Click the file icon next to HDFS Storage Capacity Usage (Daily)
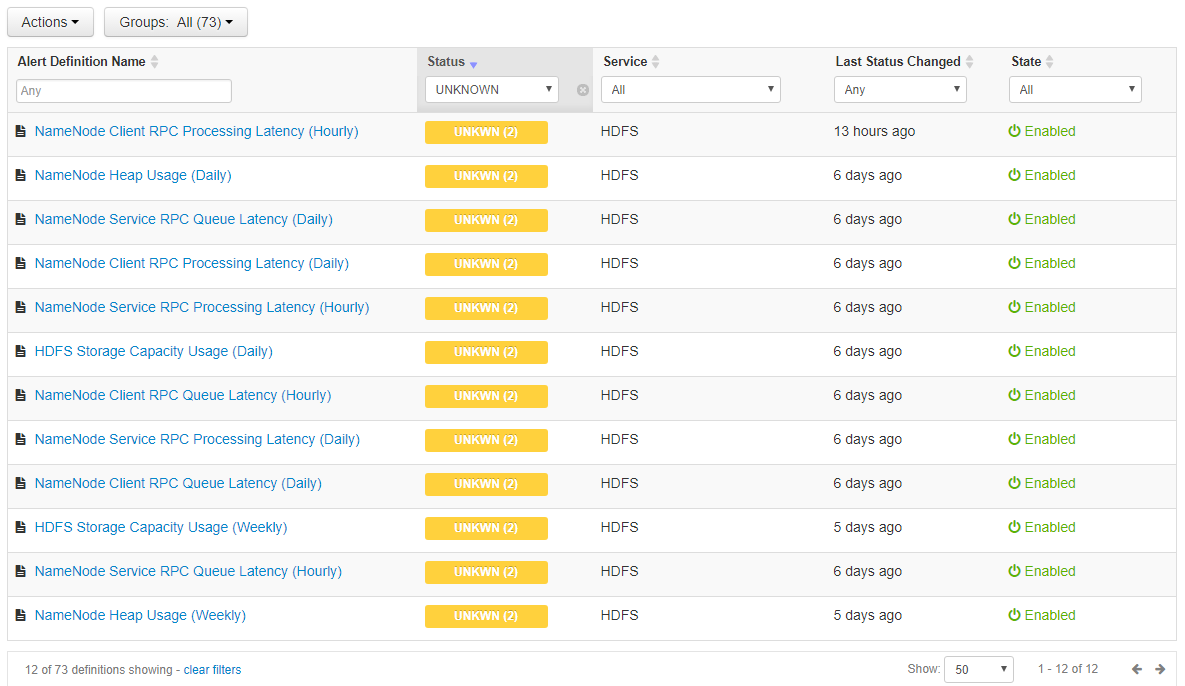 click(x=19, y=352)
